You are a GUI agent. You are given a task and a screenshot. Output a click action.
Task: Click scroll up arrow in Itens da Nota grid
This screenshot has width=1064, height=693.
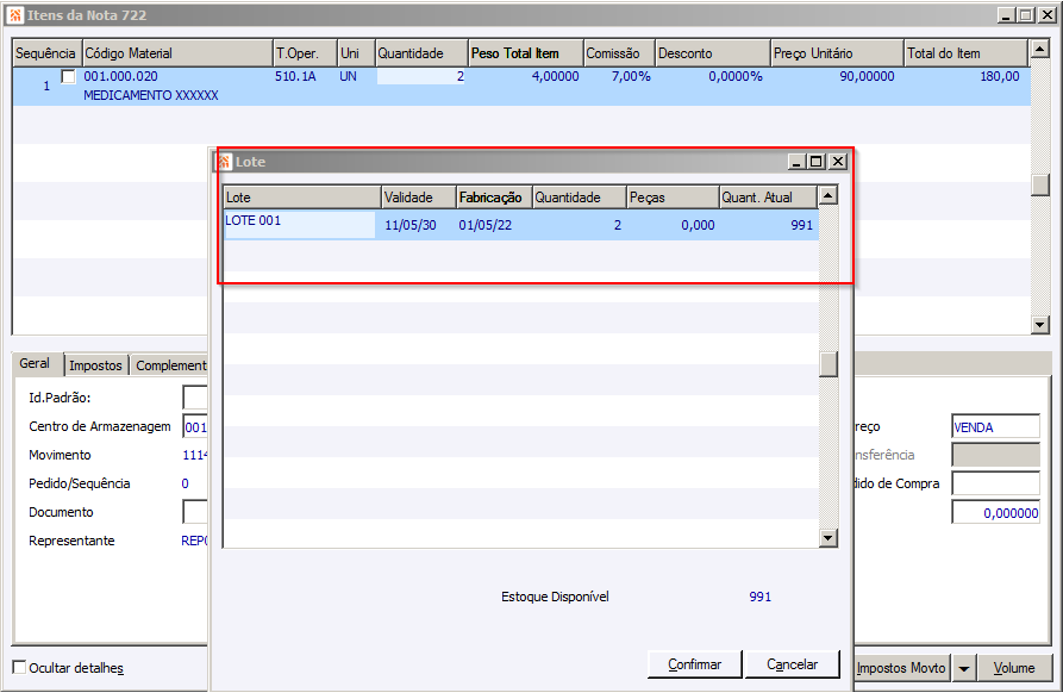[x=1040, y=49]
